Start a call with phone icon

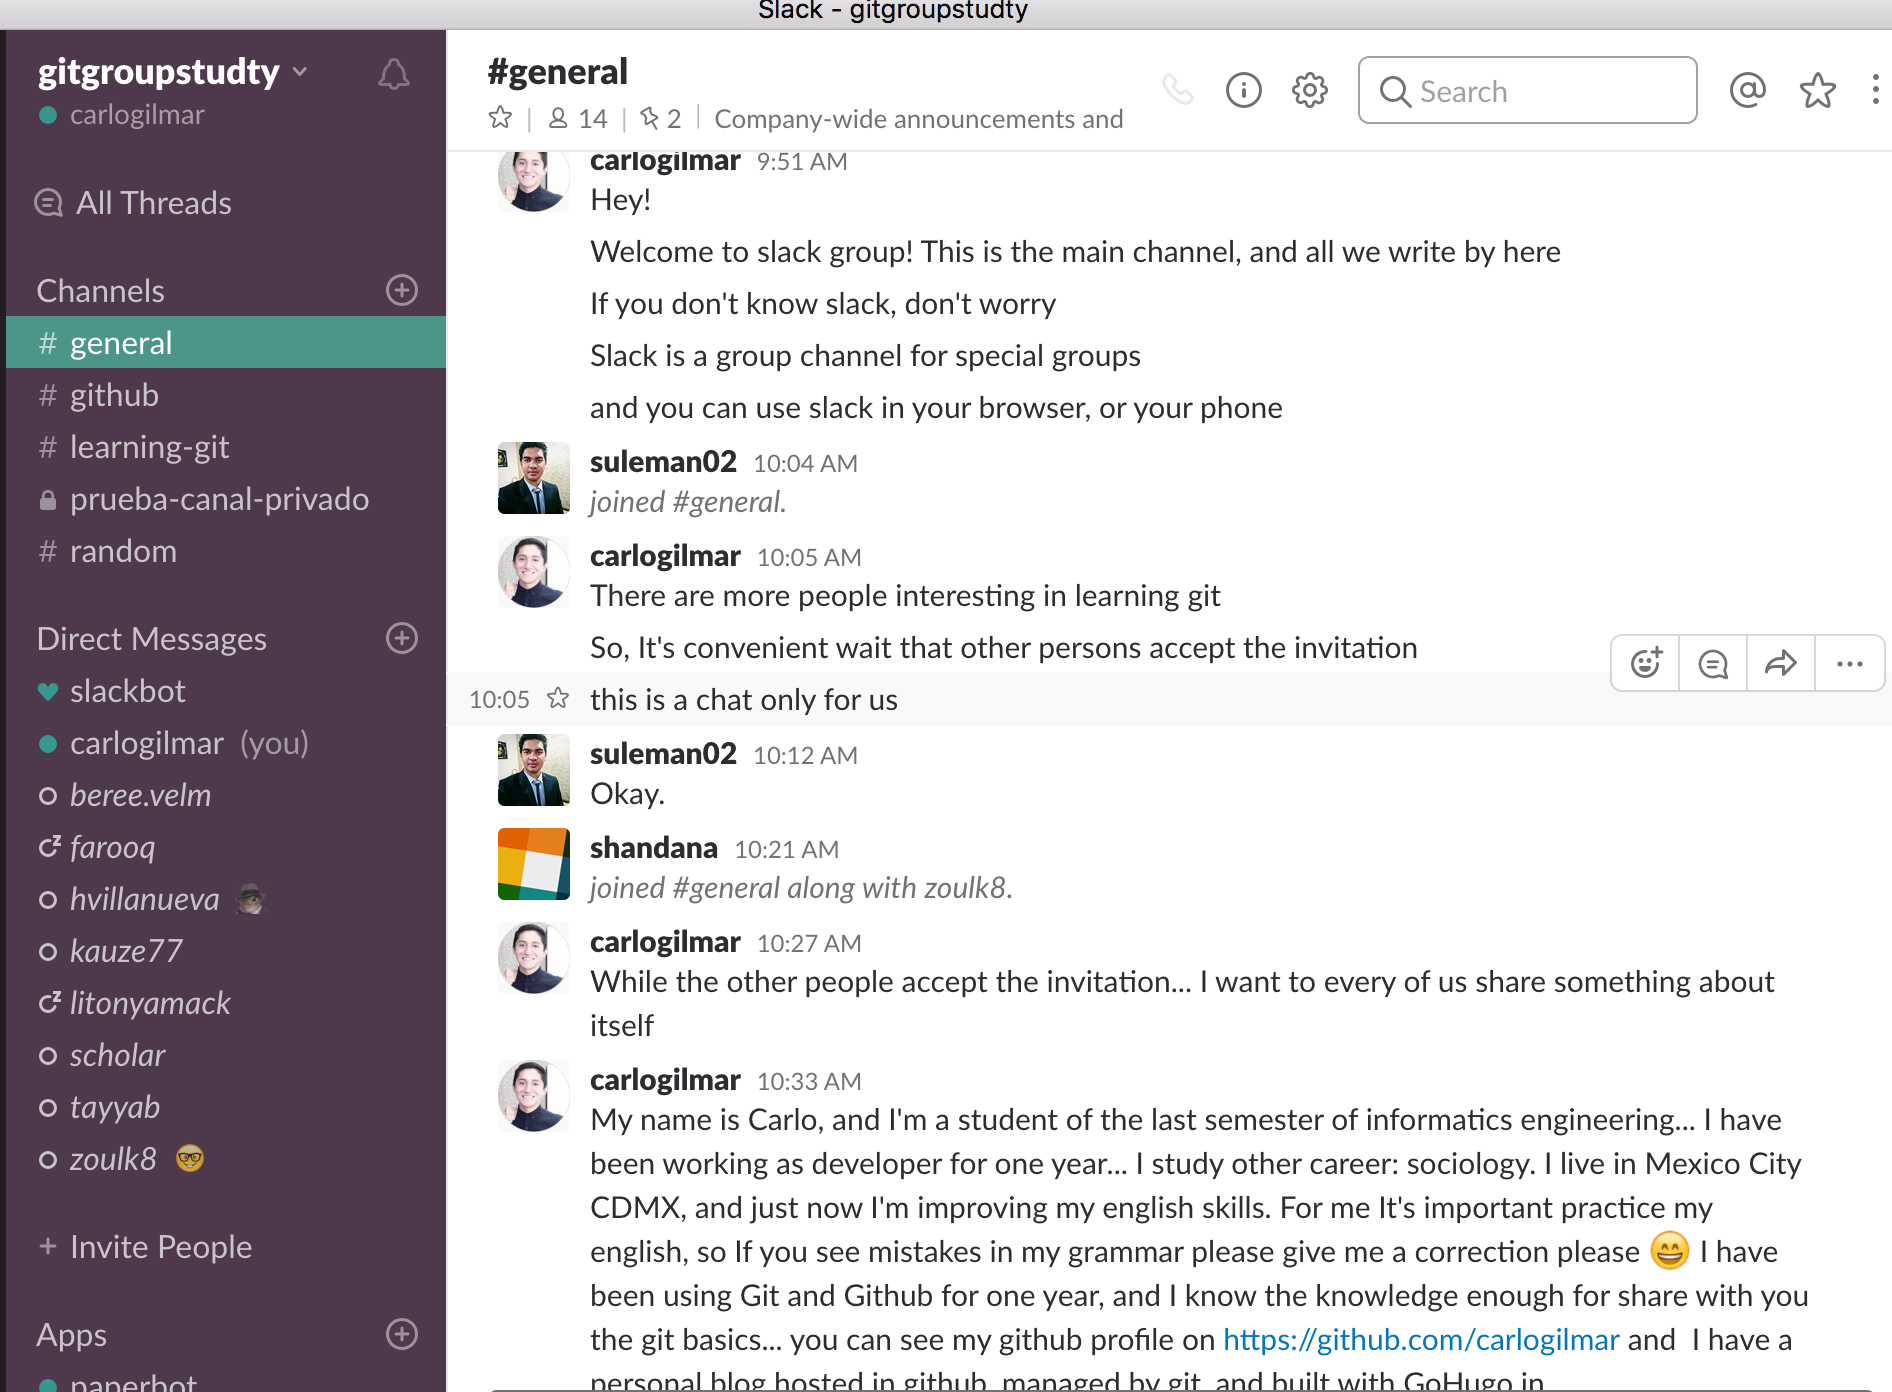coord(1178,90)
